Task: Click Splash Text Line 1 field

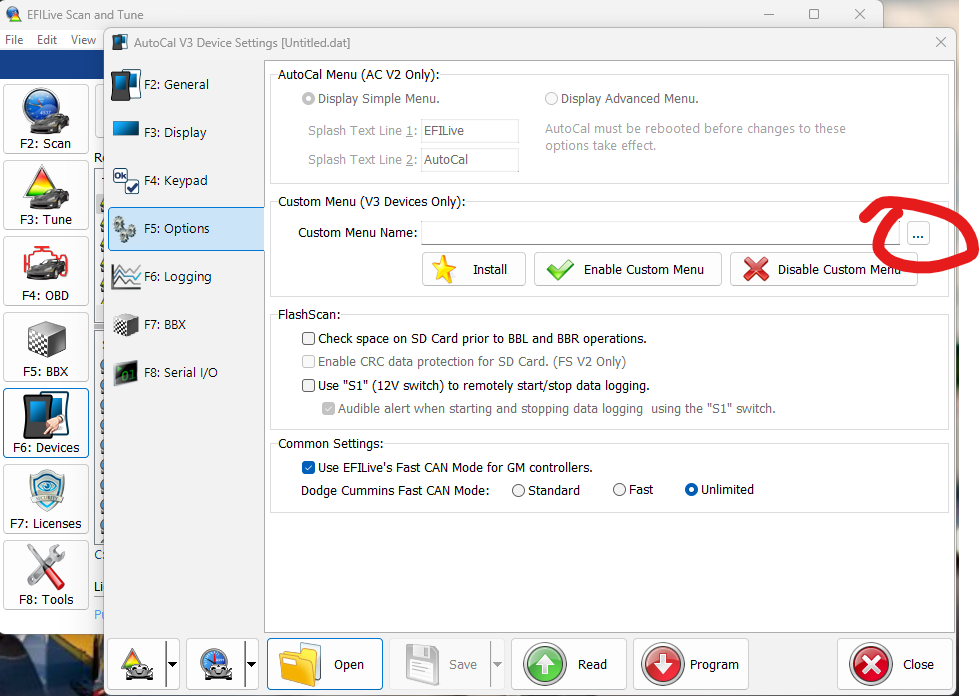Action: (x=469, y=131)
